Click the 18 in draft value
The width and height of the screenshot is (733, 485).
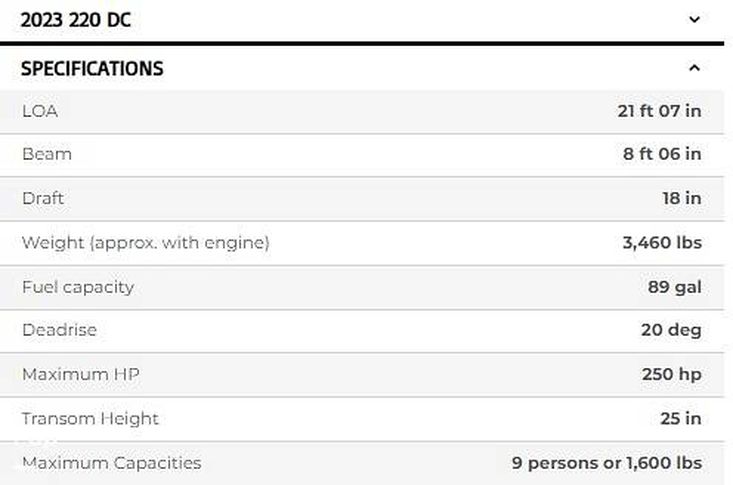click(681, 199)
